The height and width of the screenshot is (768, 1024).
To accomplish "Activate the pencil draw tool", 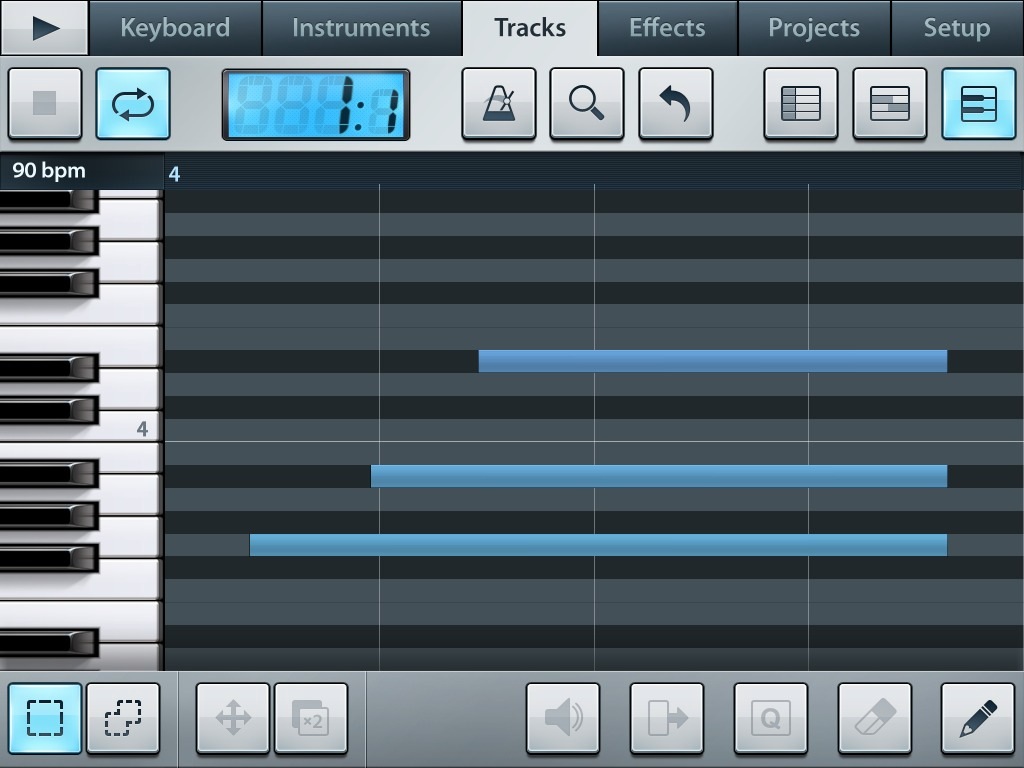I will coord(978,718).
